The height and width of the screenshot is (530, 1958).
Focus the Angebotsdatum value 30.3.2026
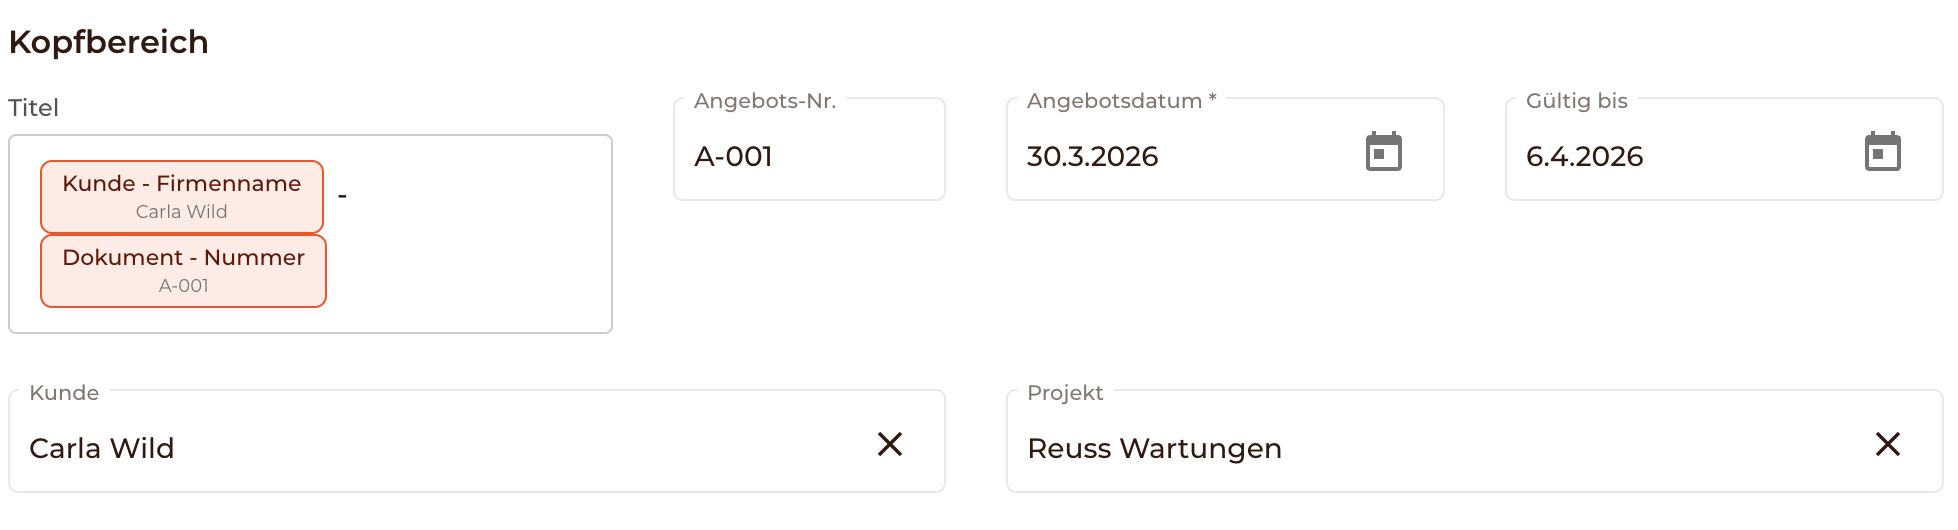point(1092,157)
